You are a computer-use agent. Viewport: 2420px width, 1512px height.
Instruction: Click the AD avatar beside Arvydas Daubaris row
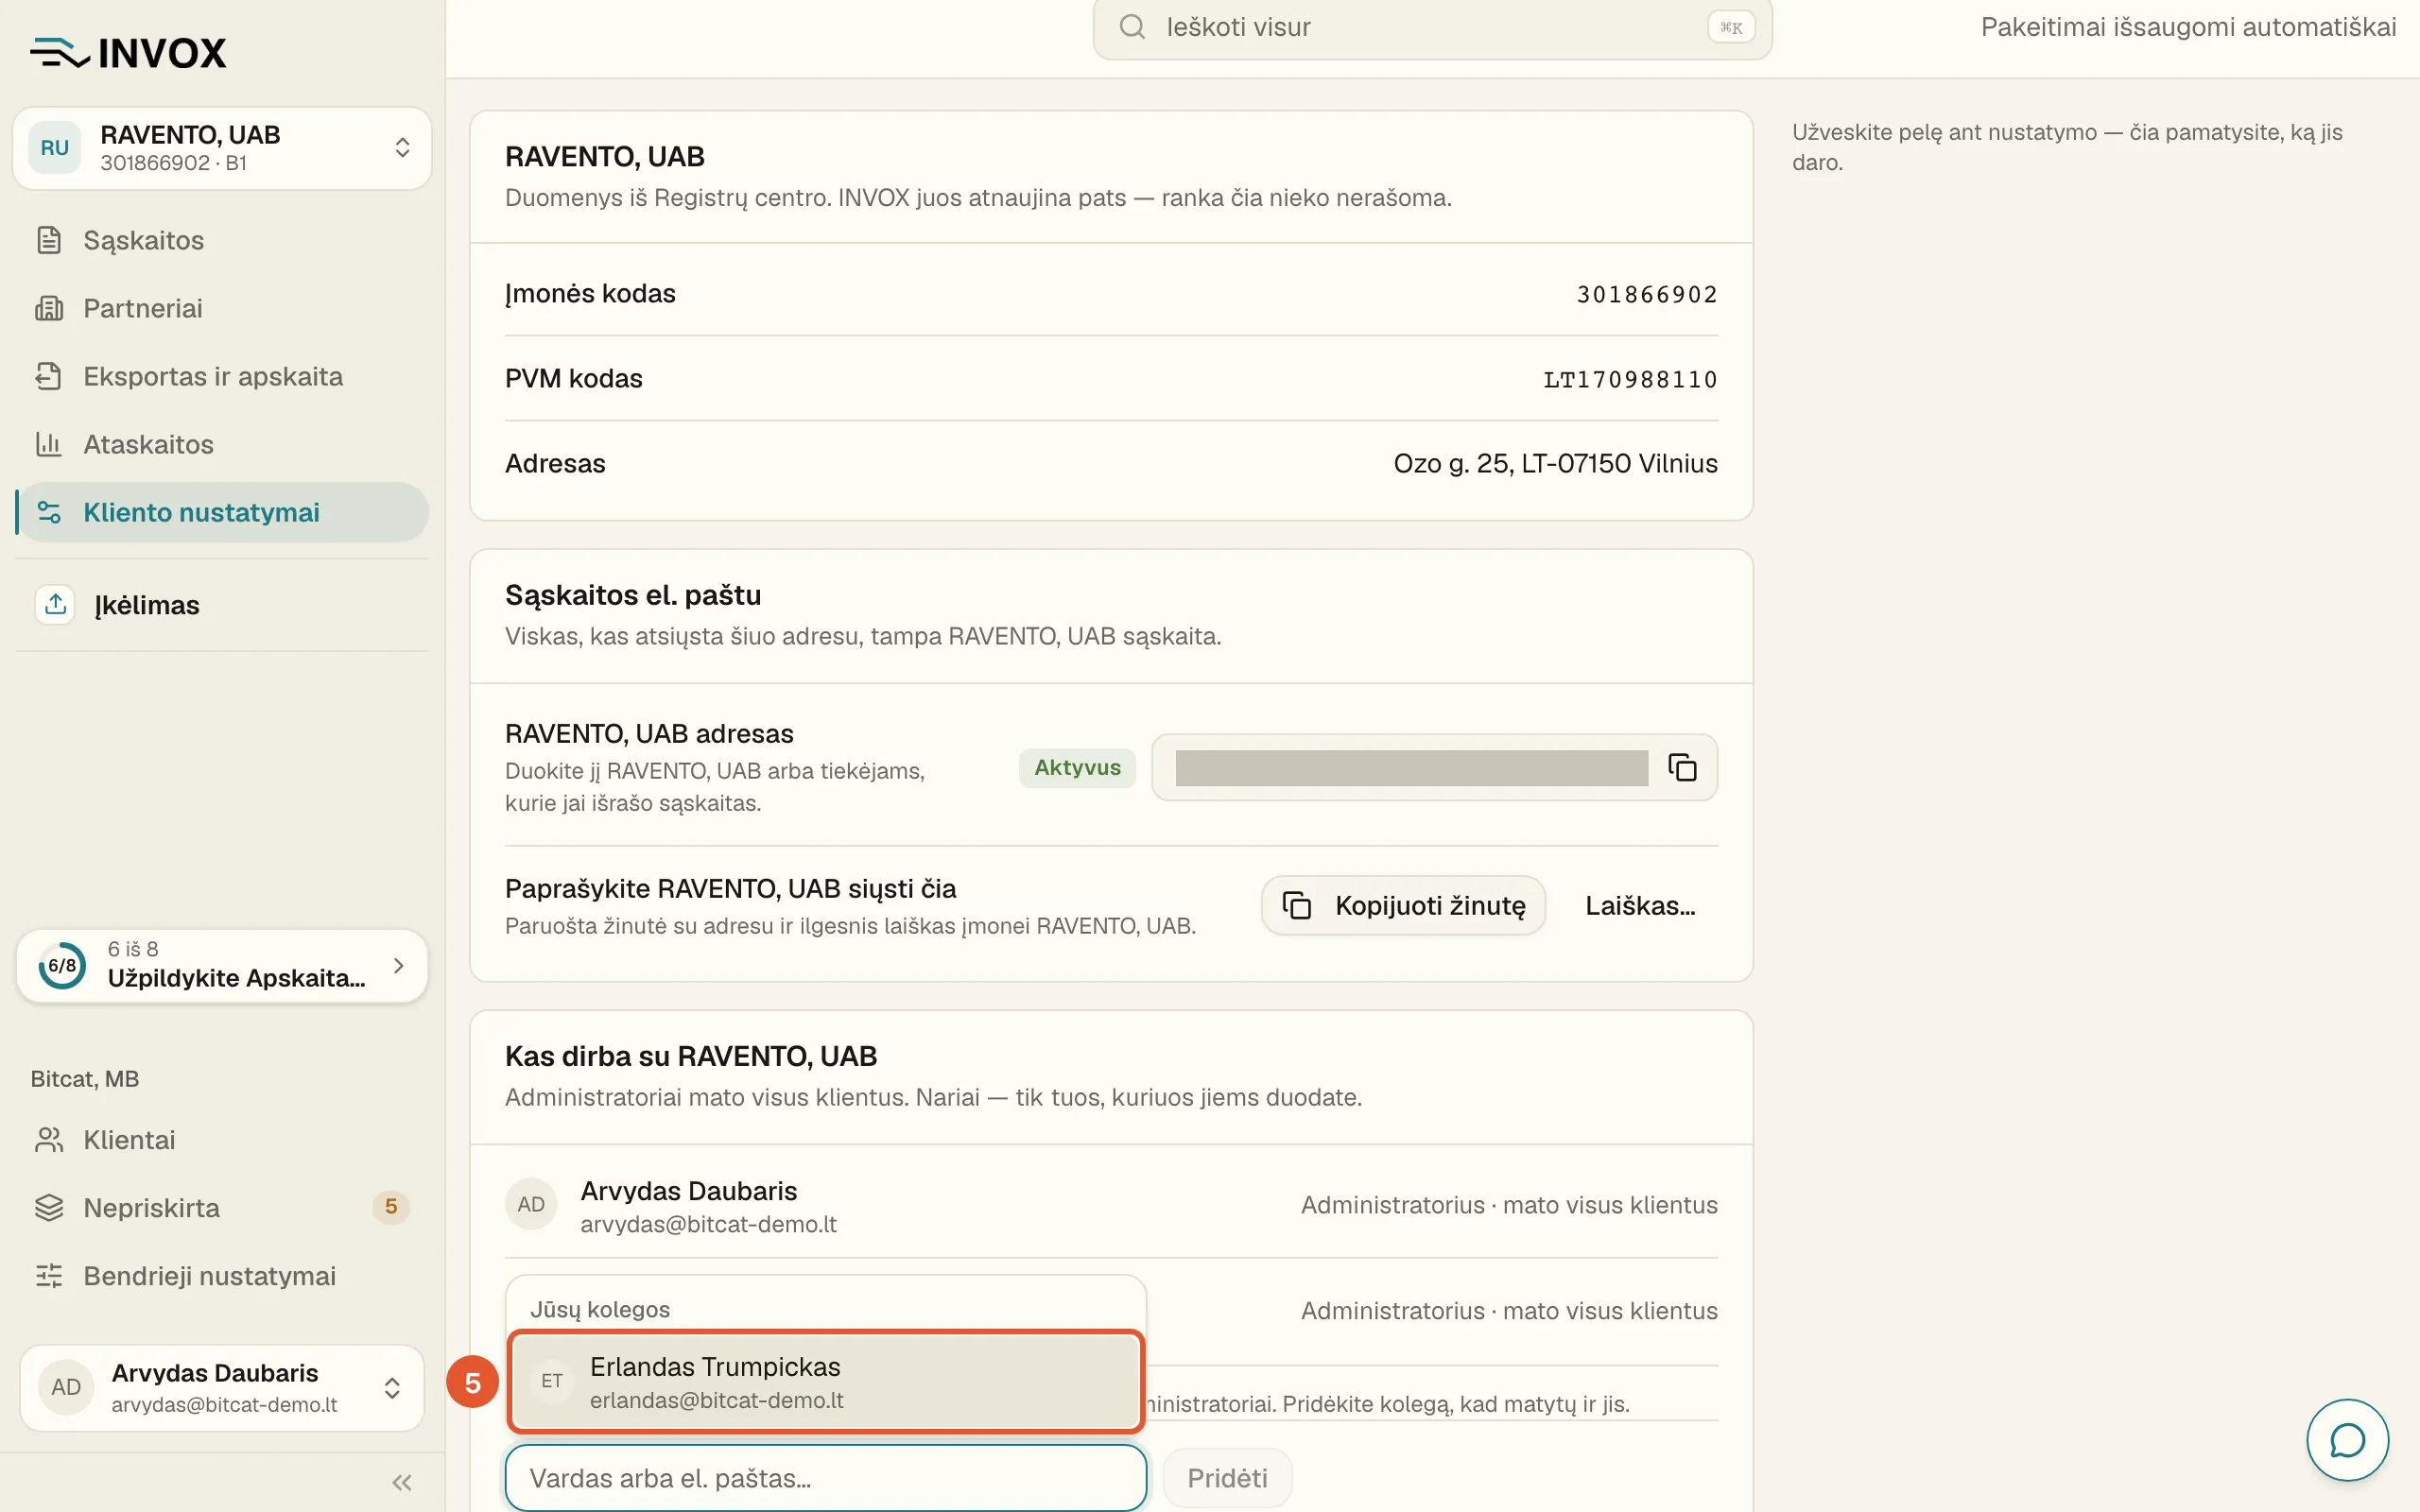click(x=531, y=1205)
